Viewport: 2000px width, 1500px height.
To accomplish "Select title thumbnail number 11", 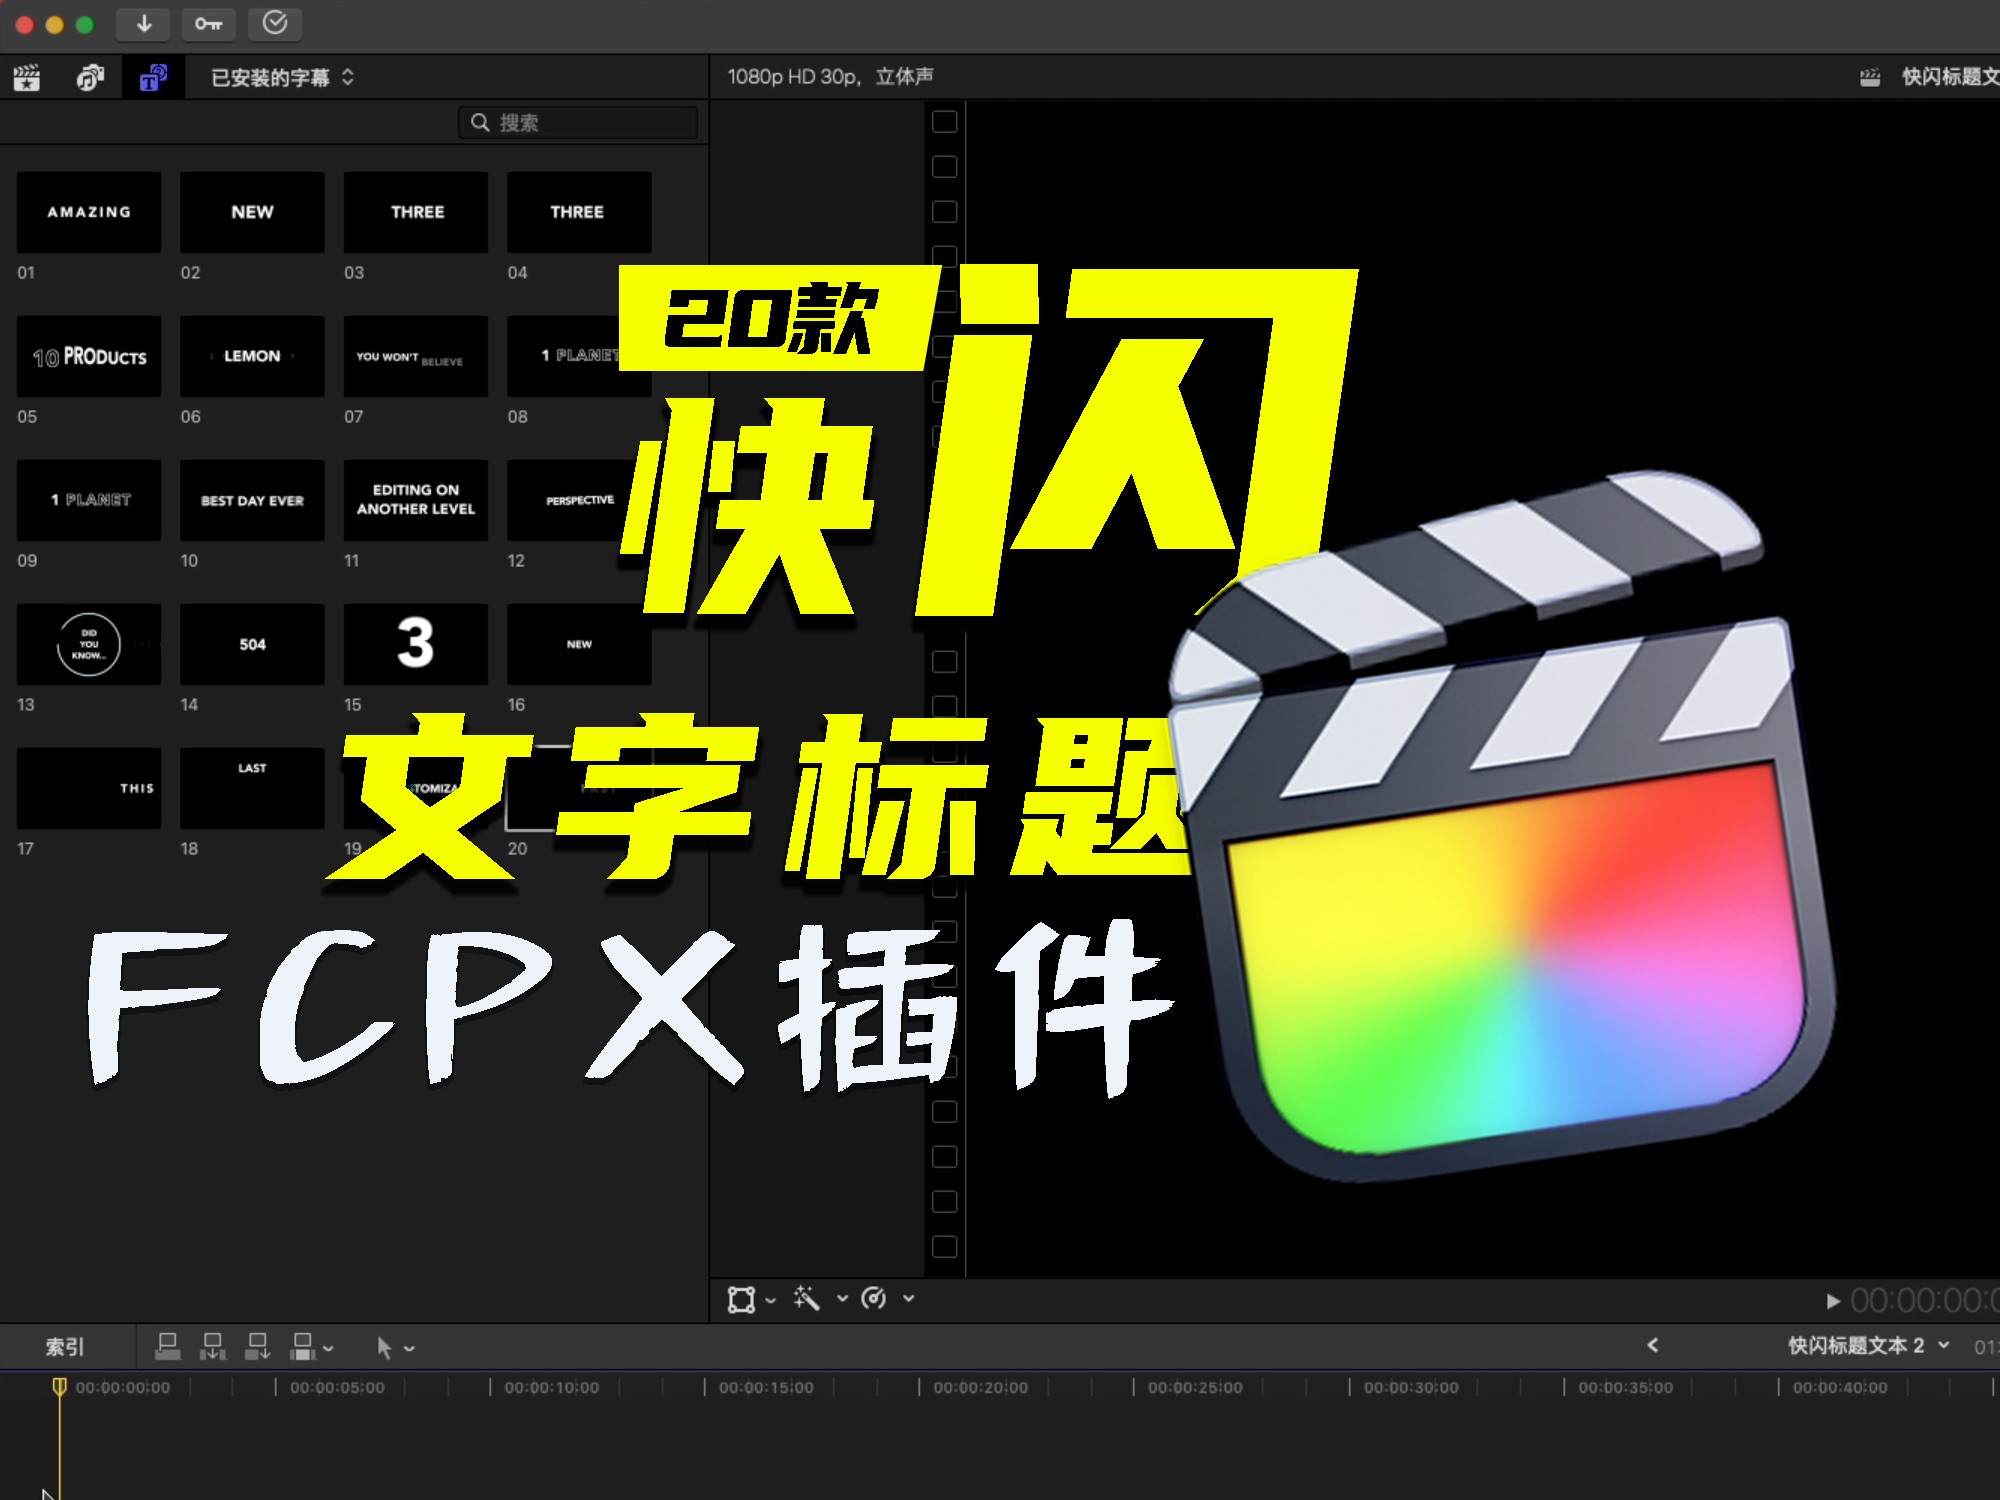I will (x=414, y=499).
